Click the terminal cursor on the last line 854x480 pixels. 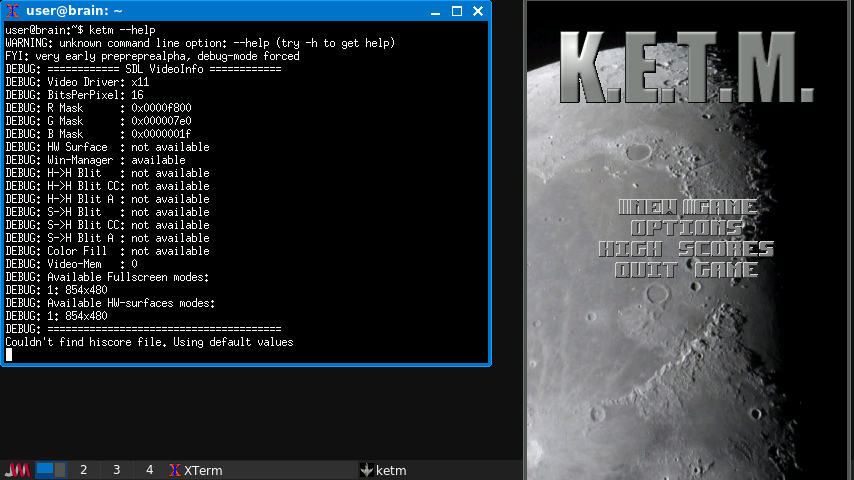click(9, 354)
